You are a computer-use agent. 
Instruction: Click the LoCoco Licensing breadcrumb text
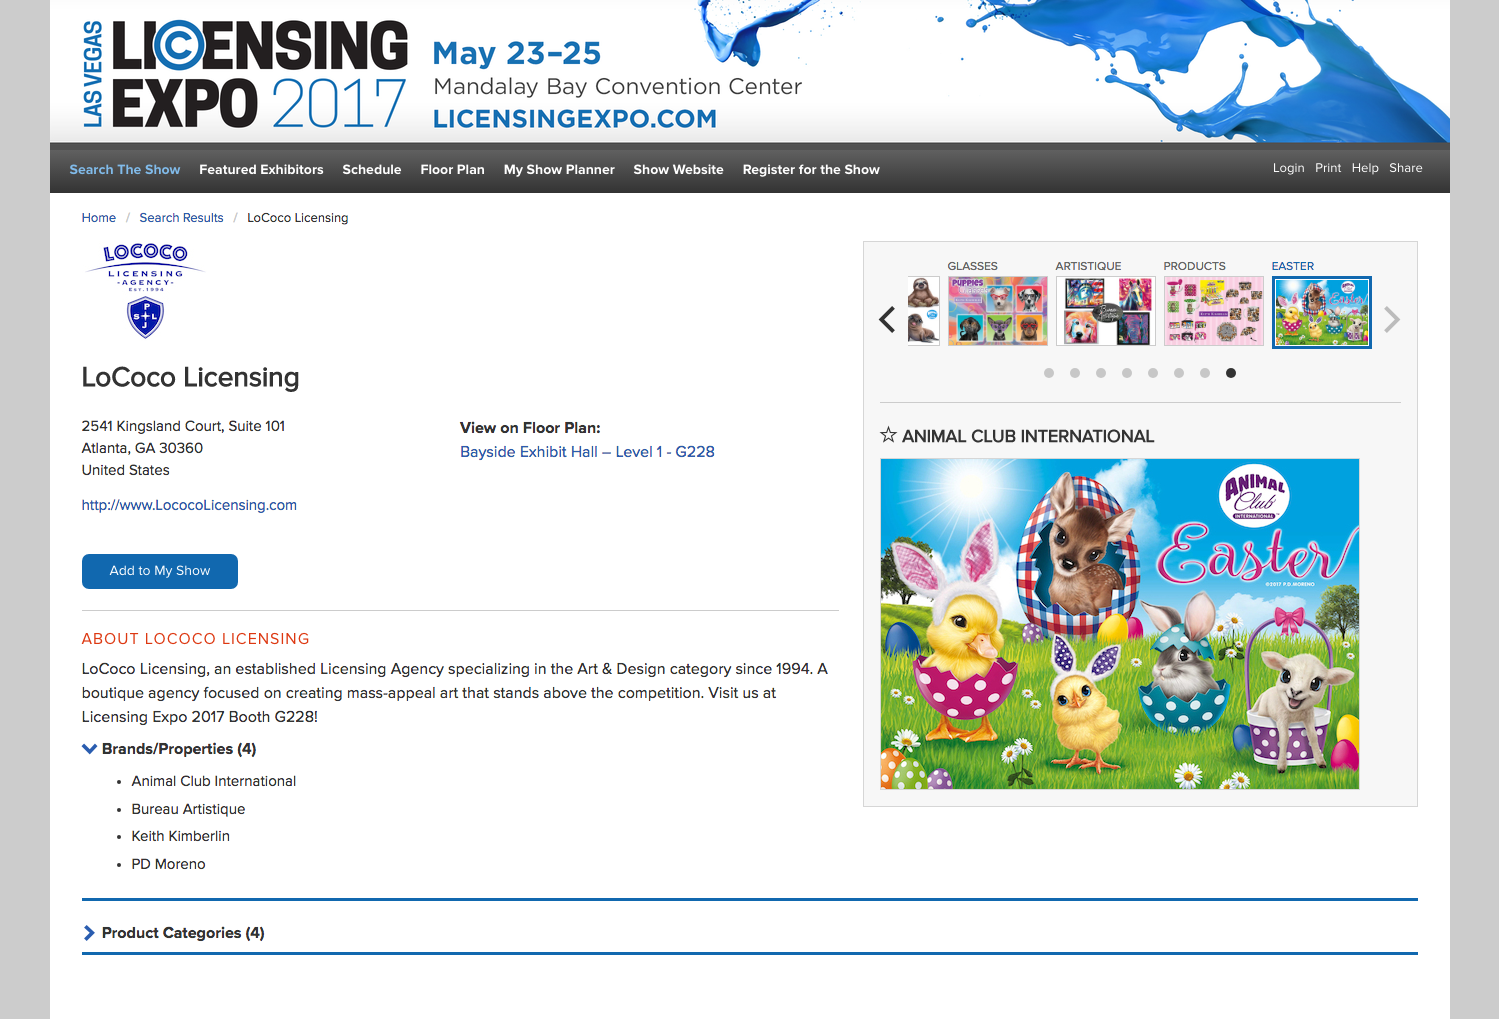[x=298, y=218]
